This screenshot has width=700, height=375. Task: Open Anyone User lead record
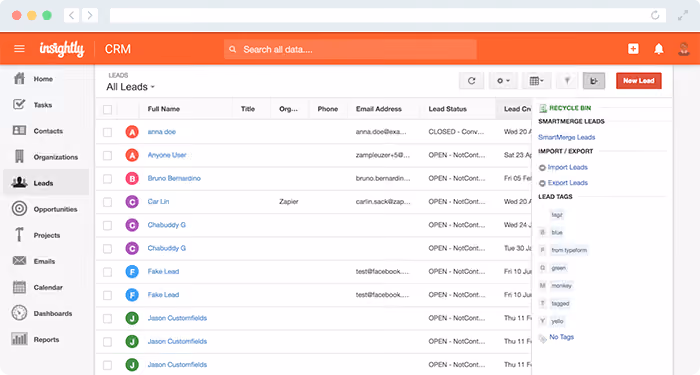pyautogui.click(x=167, y=155)
